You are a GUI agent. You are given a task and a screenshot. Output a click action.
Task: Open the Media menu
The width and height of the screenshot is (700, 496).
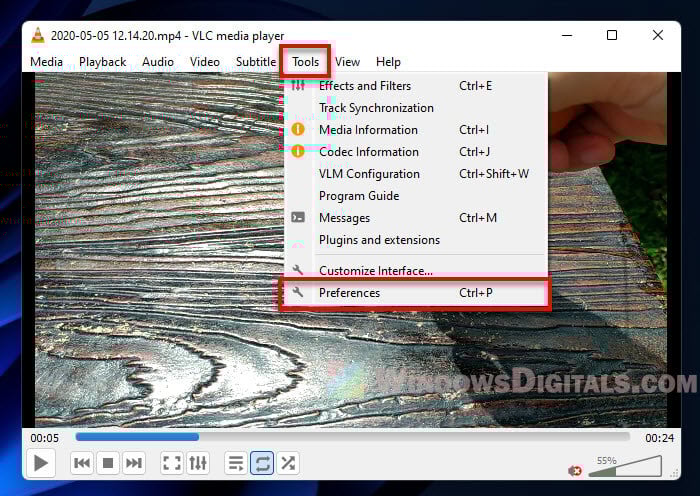coord(46,62)
